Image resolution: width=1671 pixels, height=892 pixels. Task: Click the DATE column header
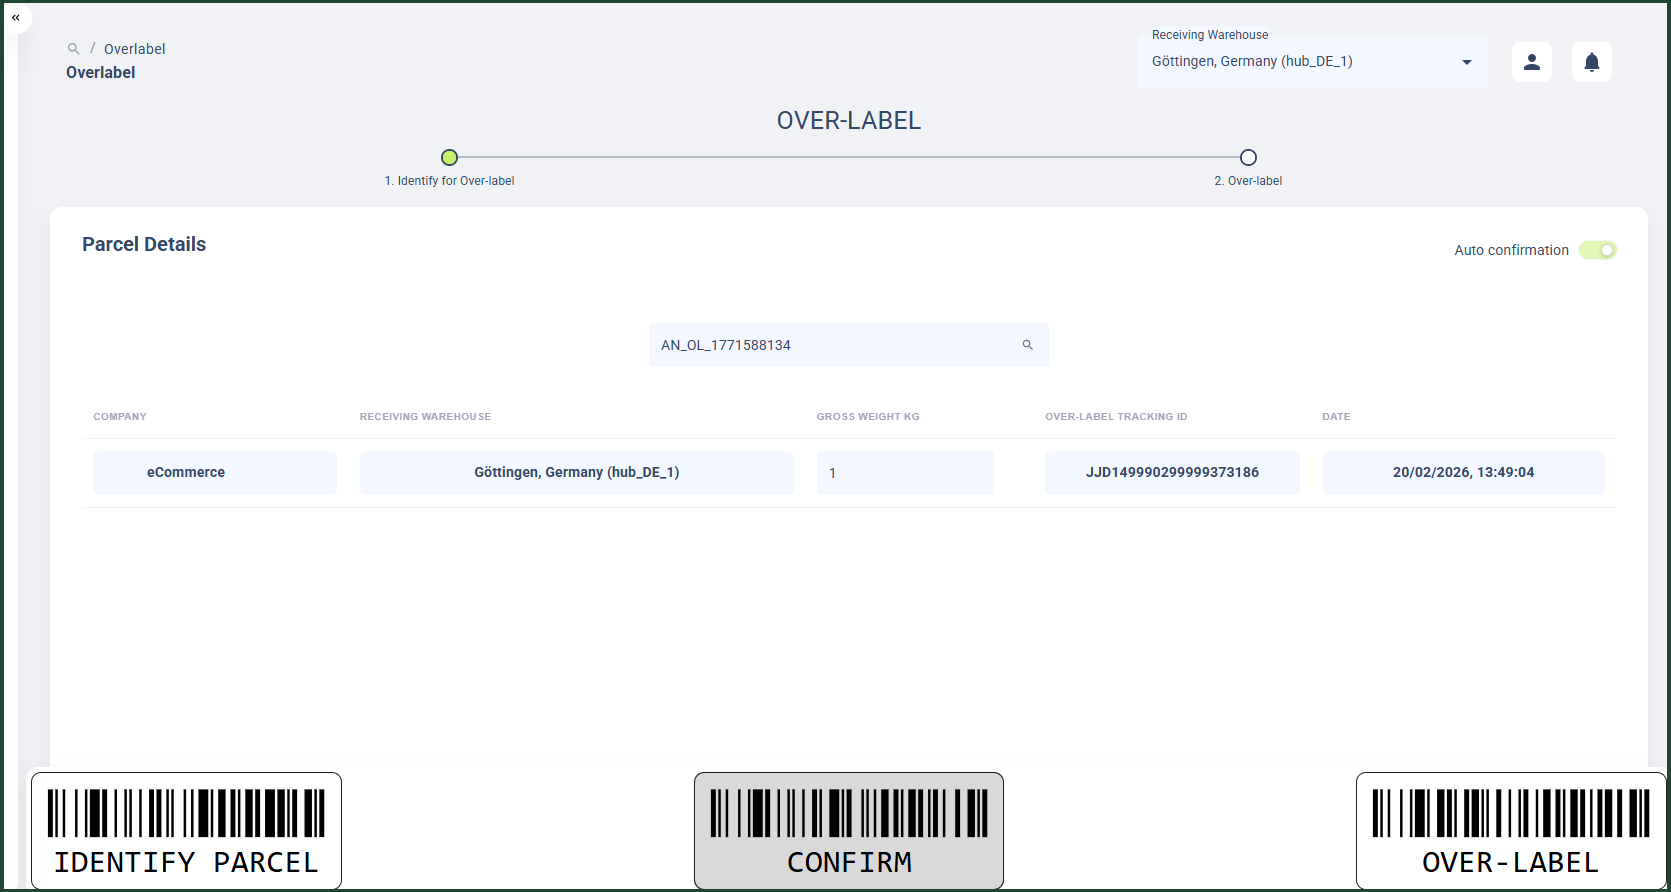click(x=1336, y=417)
